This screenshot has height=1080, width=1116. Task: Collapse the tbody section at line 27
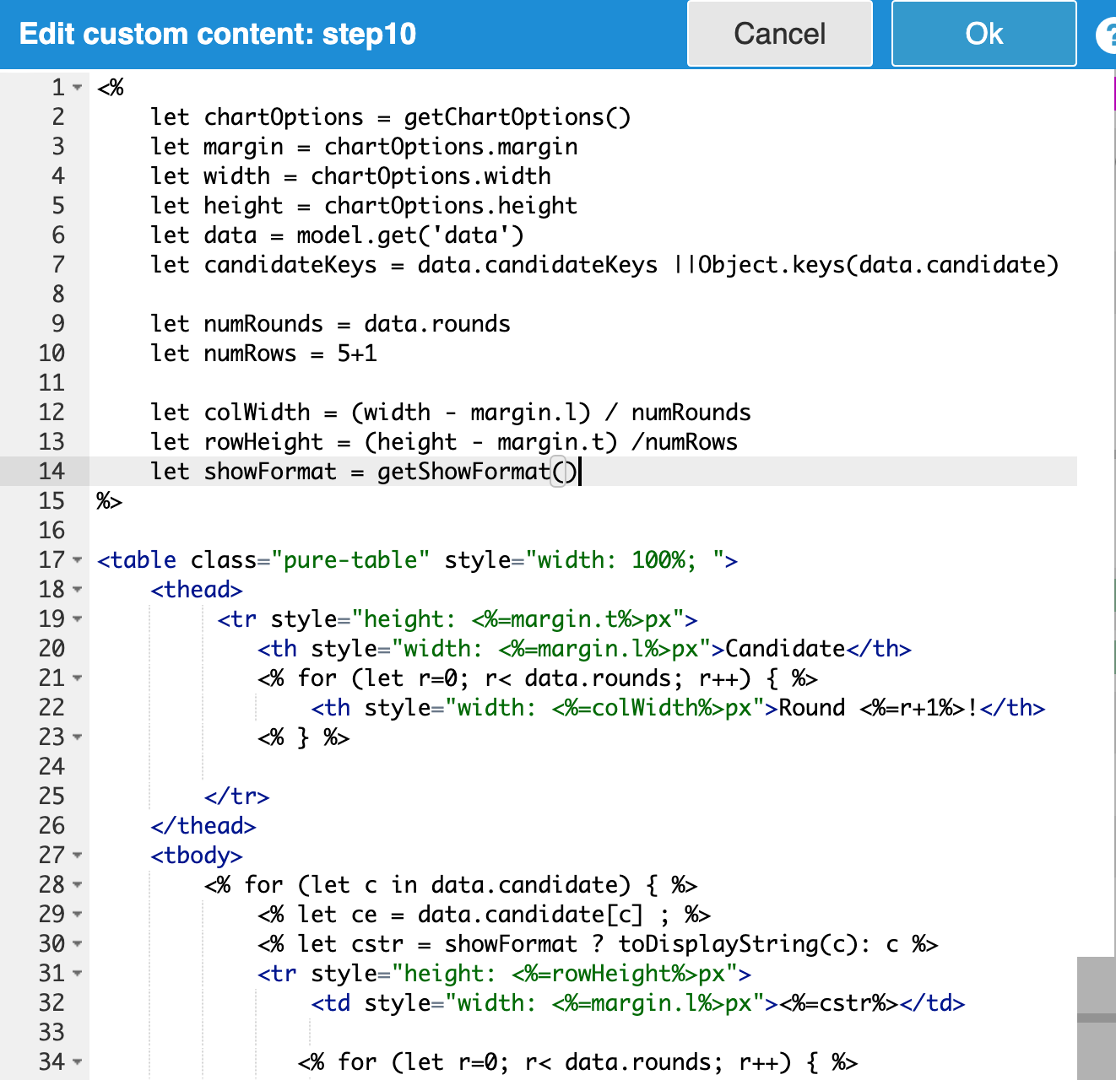[78, 855]
